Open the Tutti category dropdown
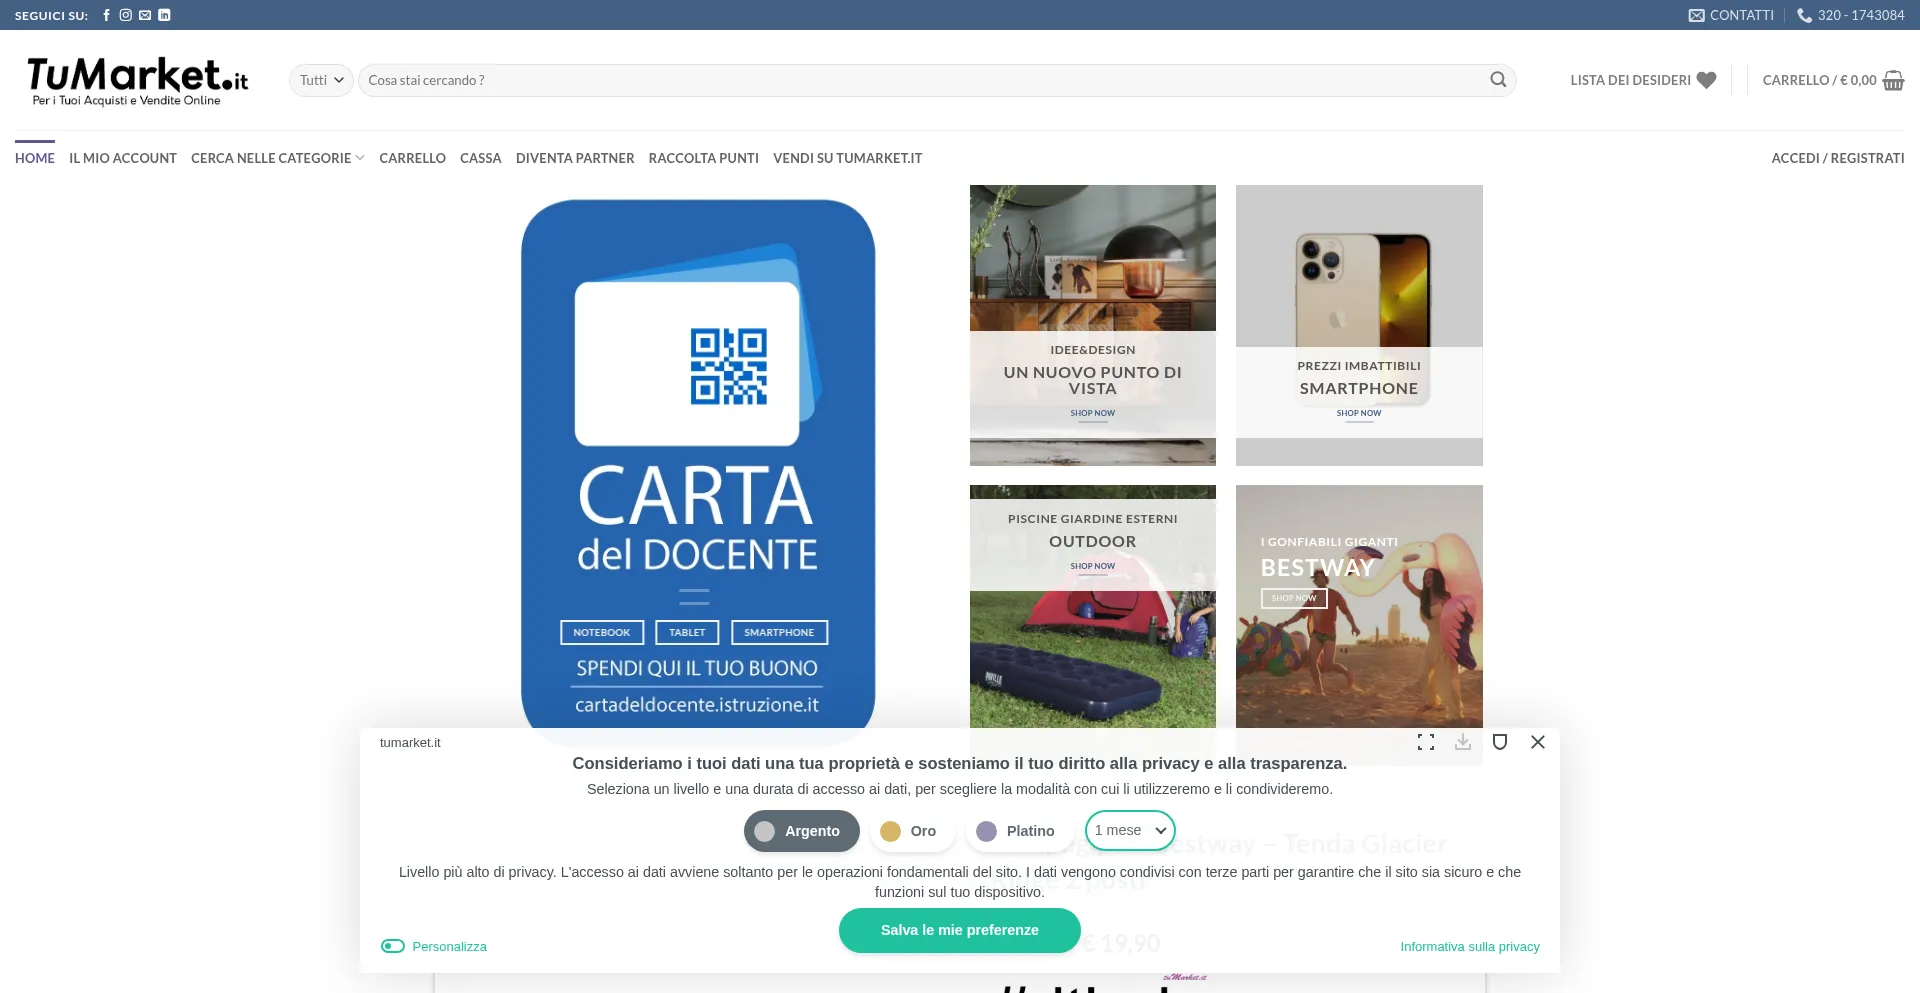The width and height of the screenshot is (1920, 993). (321, 80)
